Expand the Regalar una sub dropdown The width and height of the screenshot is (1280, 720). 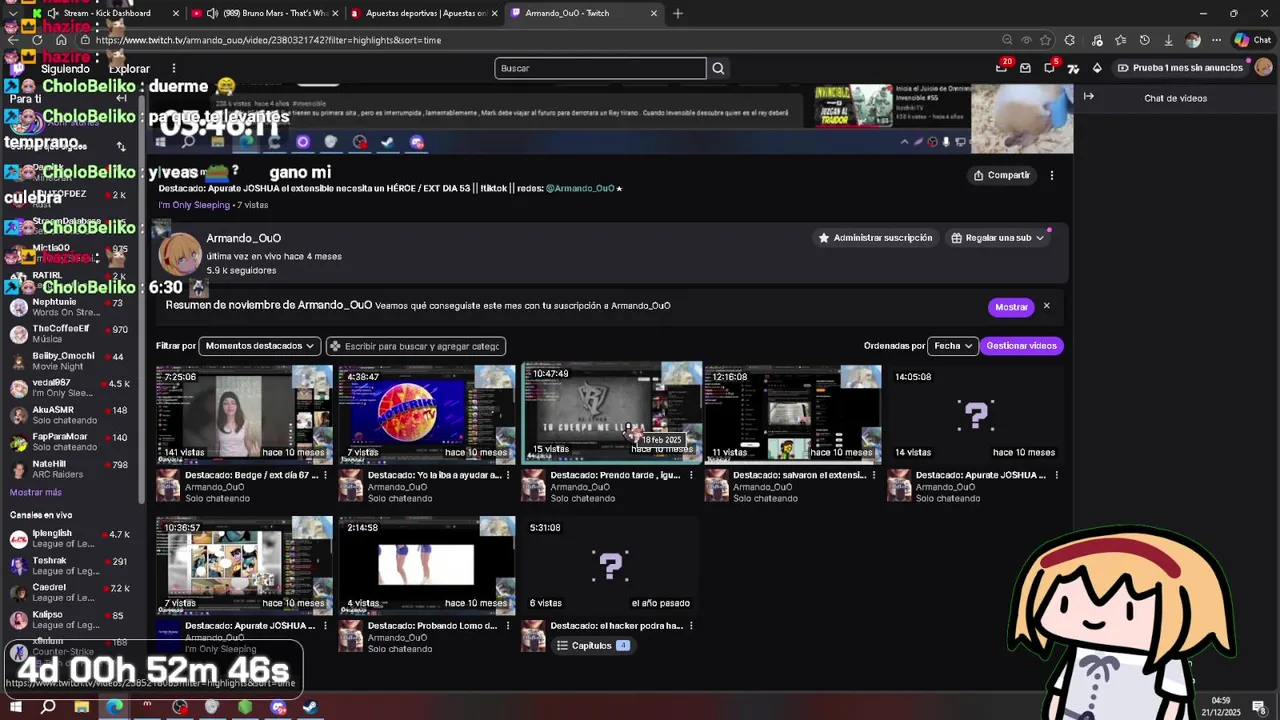click(997, 238)
